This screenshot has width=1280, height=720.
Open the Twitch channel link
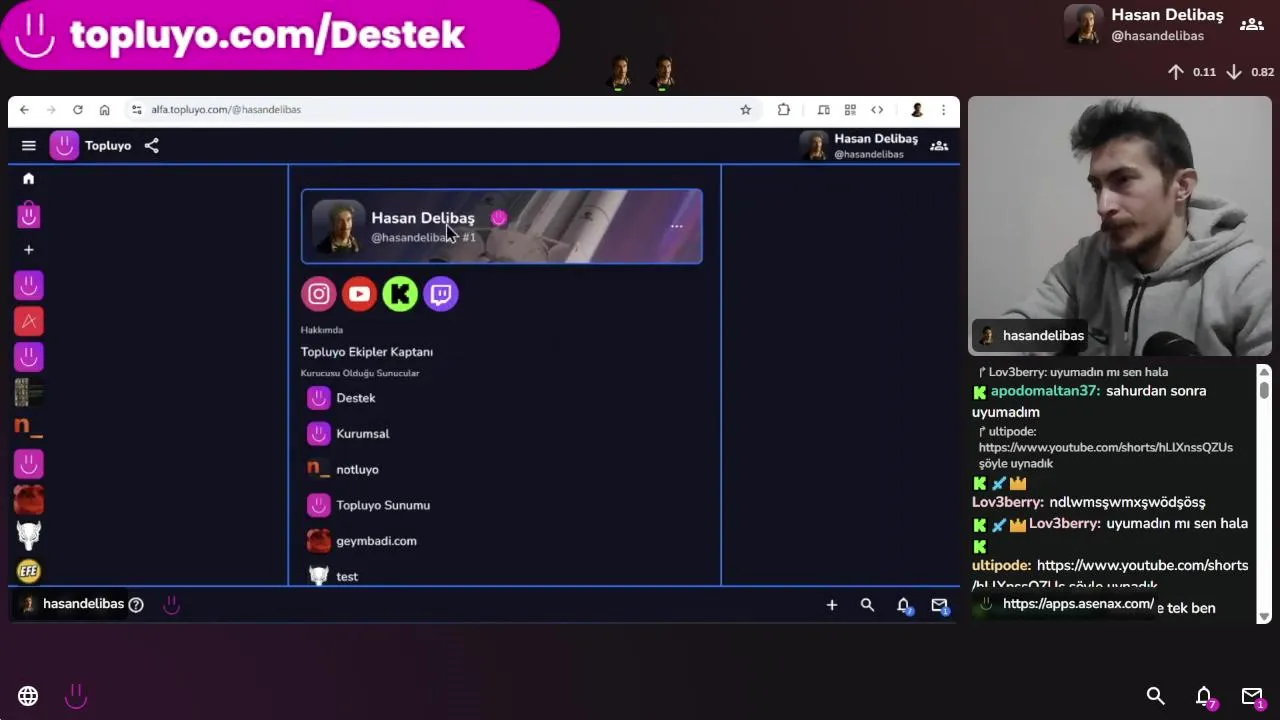point(441,294)
